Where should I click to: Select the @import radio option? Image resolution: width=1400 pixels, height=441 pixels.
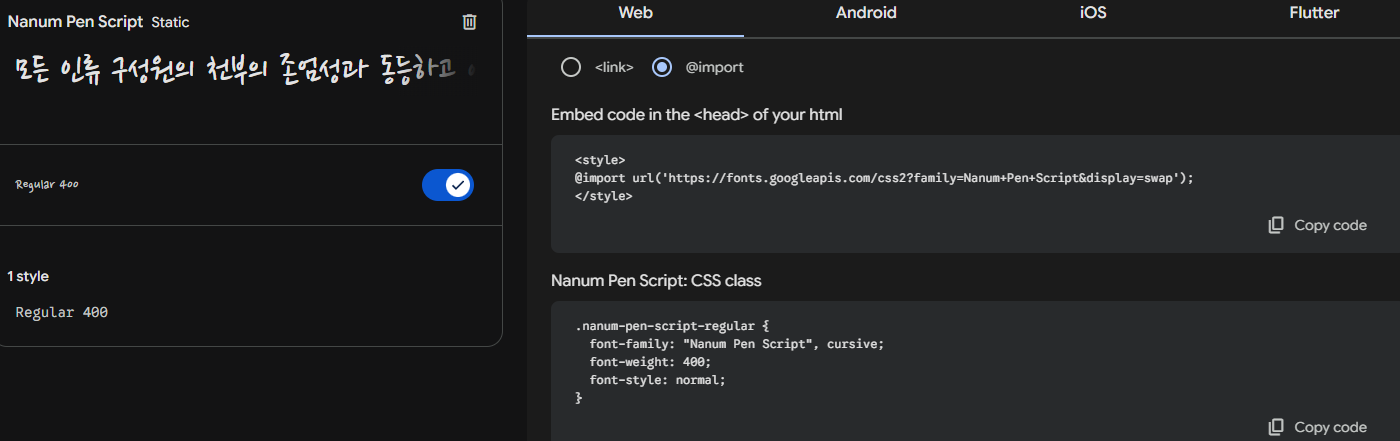661,67
